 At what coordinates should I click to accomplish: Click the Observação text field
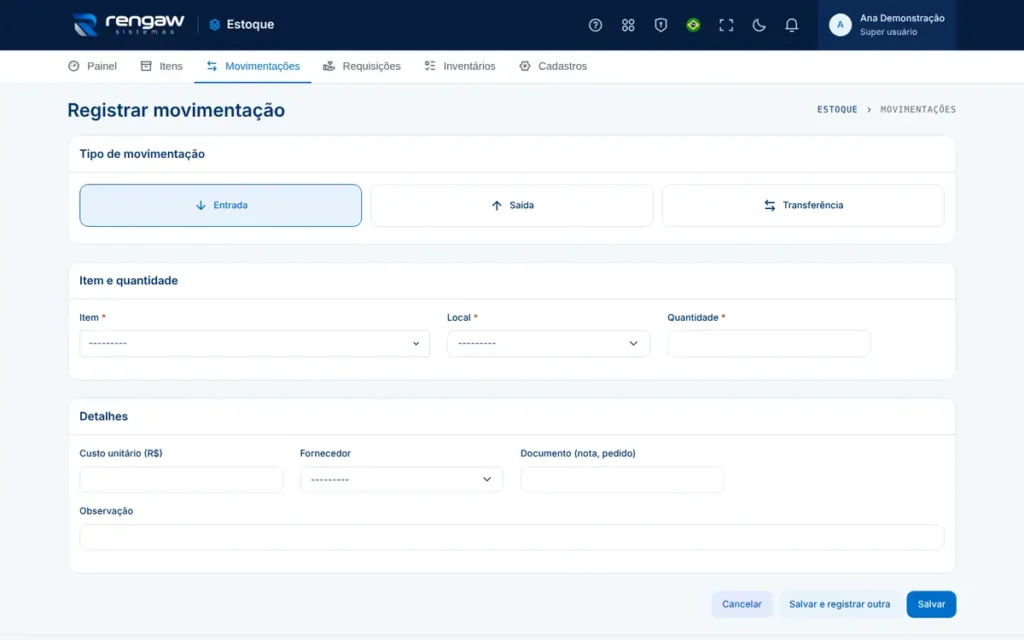512,537
